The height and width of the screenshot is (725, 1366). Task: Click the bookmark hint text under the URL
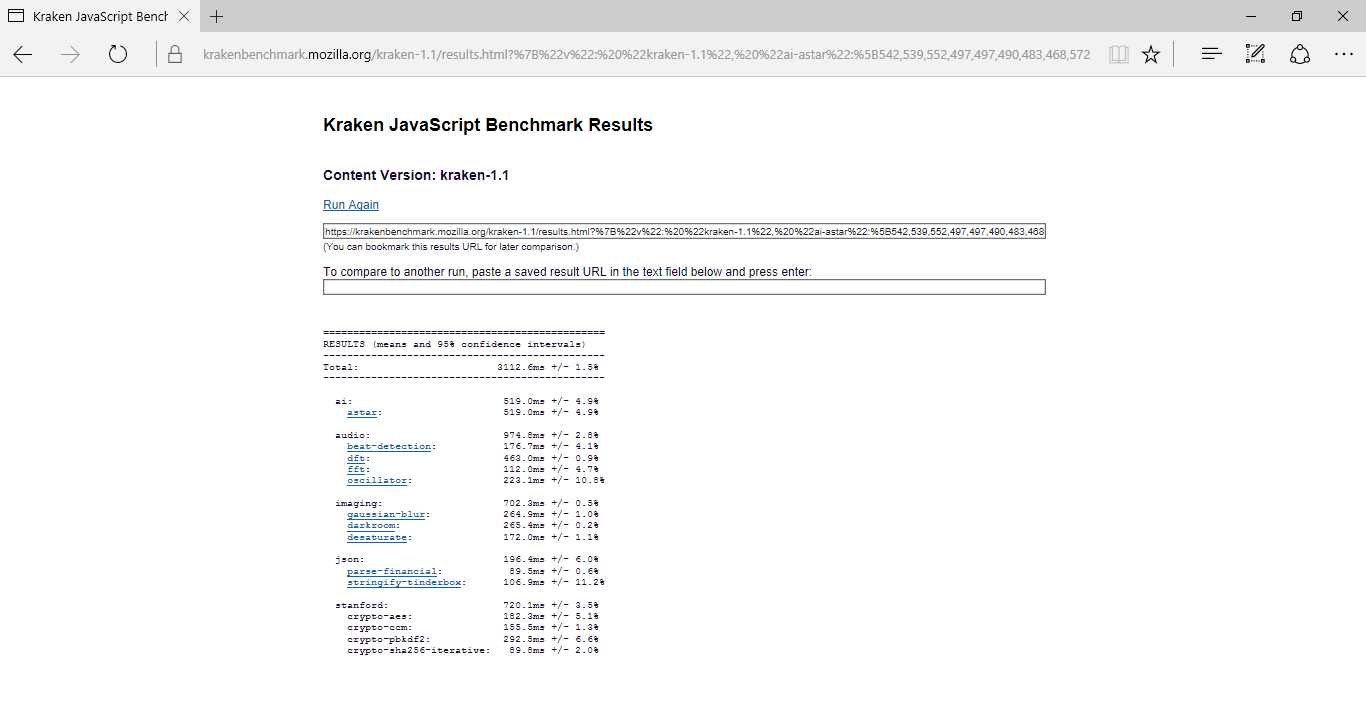451,247
